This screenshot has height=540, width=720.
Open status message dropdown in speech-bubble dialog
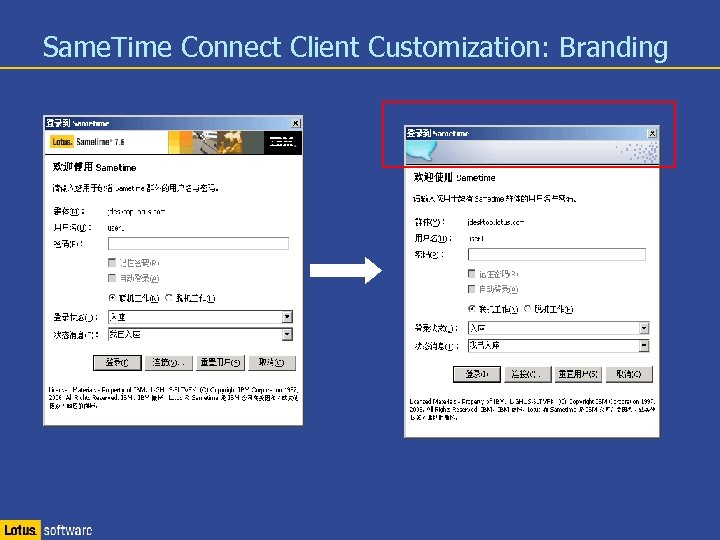(644, 345)
